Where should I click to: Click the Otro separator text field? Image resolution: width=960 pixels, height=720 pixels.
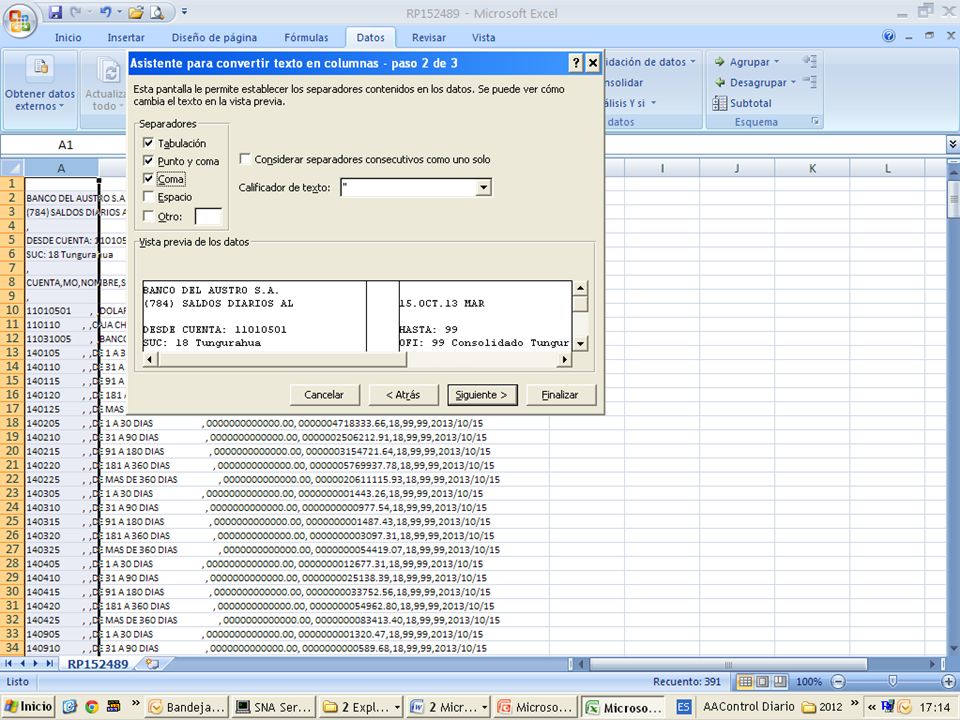[x=208, y=216]
